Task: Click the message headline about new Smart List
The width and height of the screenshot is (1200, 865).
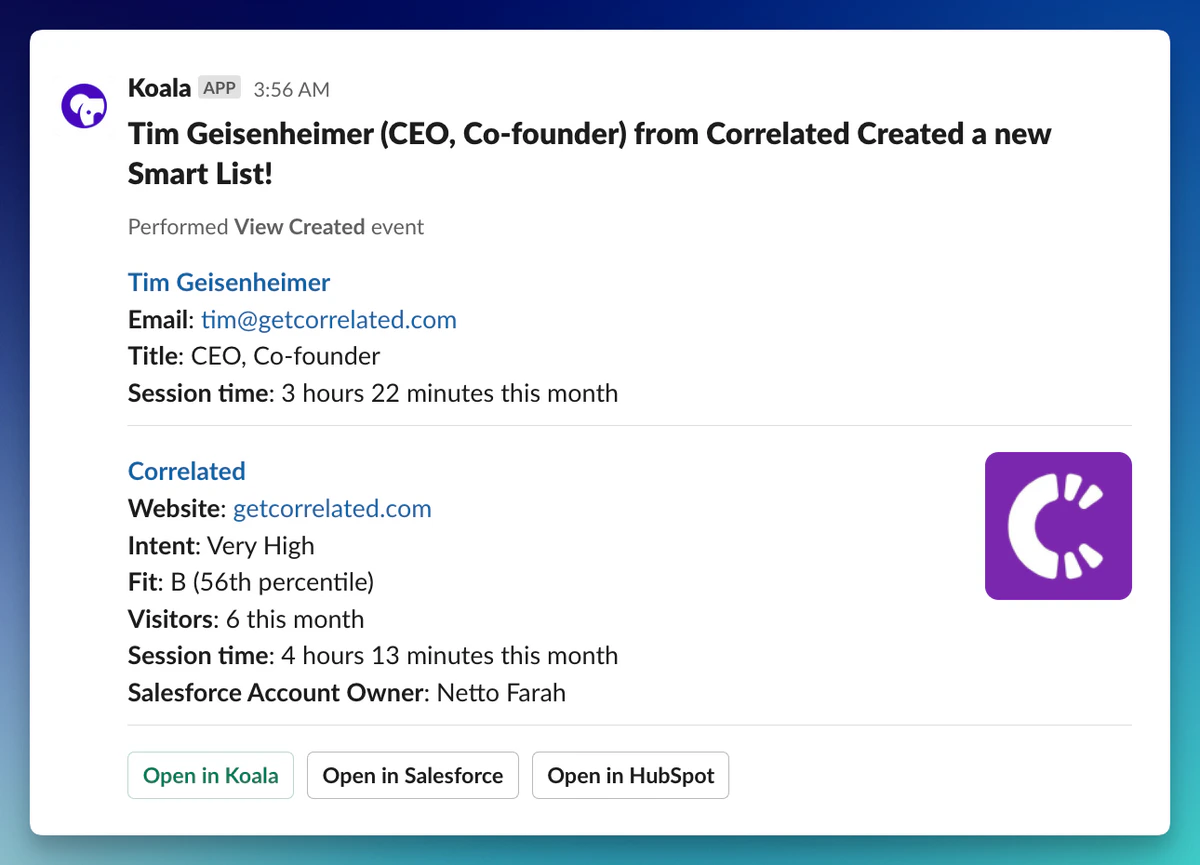Action: pyautogui.click(x=590, y=154)
